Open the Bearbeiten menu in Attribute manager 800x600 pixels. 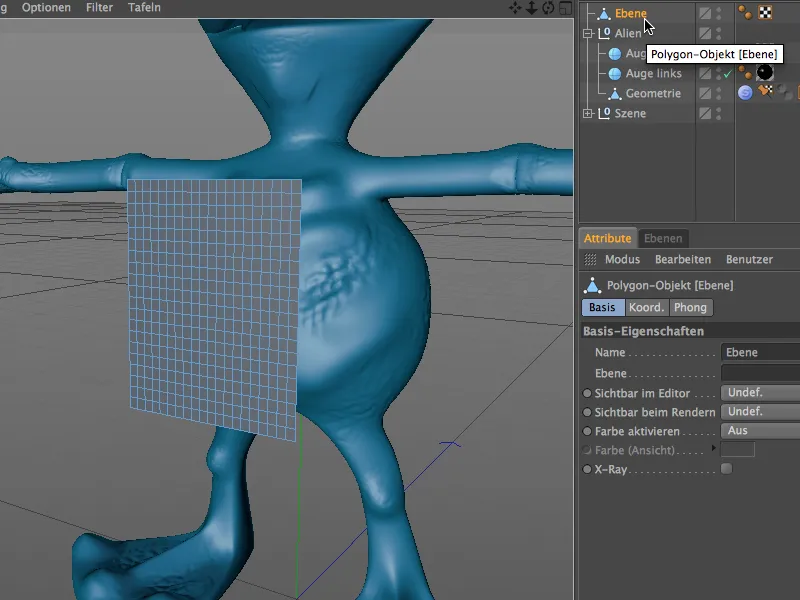click(x=683, y=260)
